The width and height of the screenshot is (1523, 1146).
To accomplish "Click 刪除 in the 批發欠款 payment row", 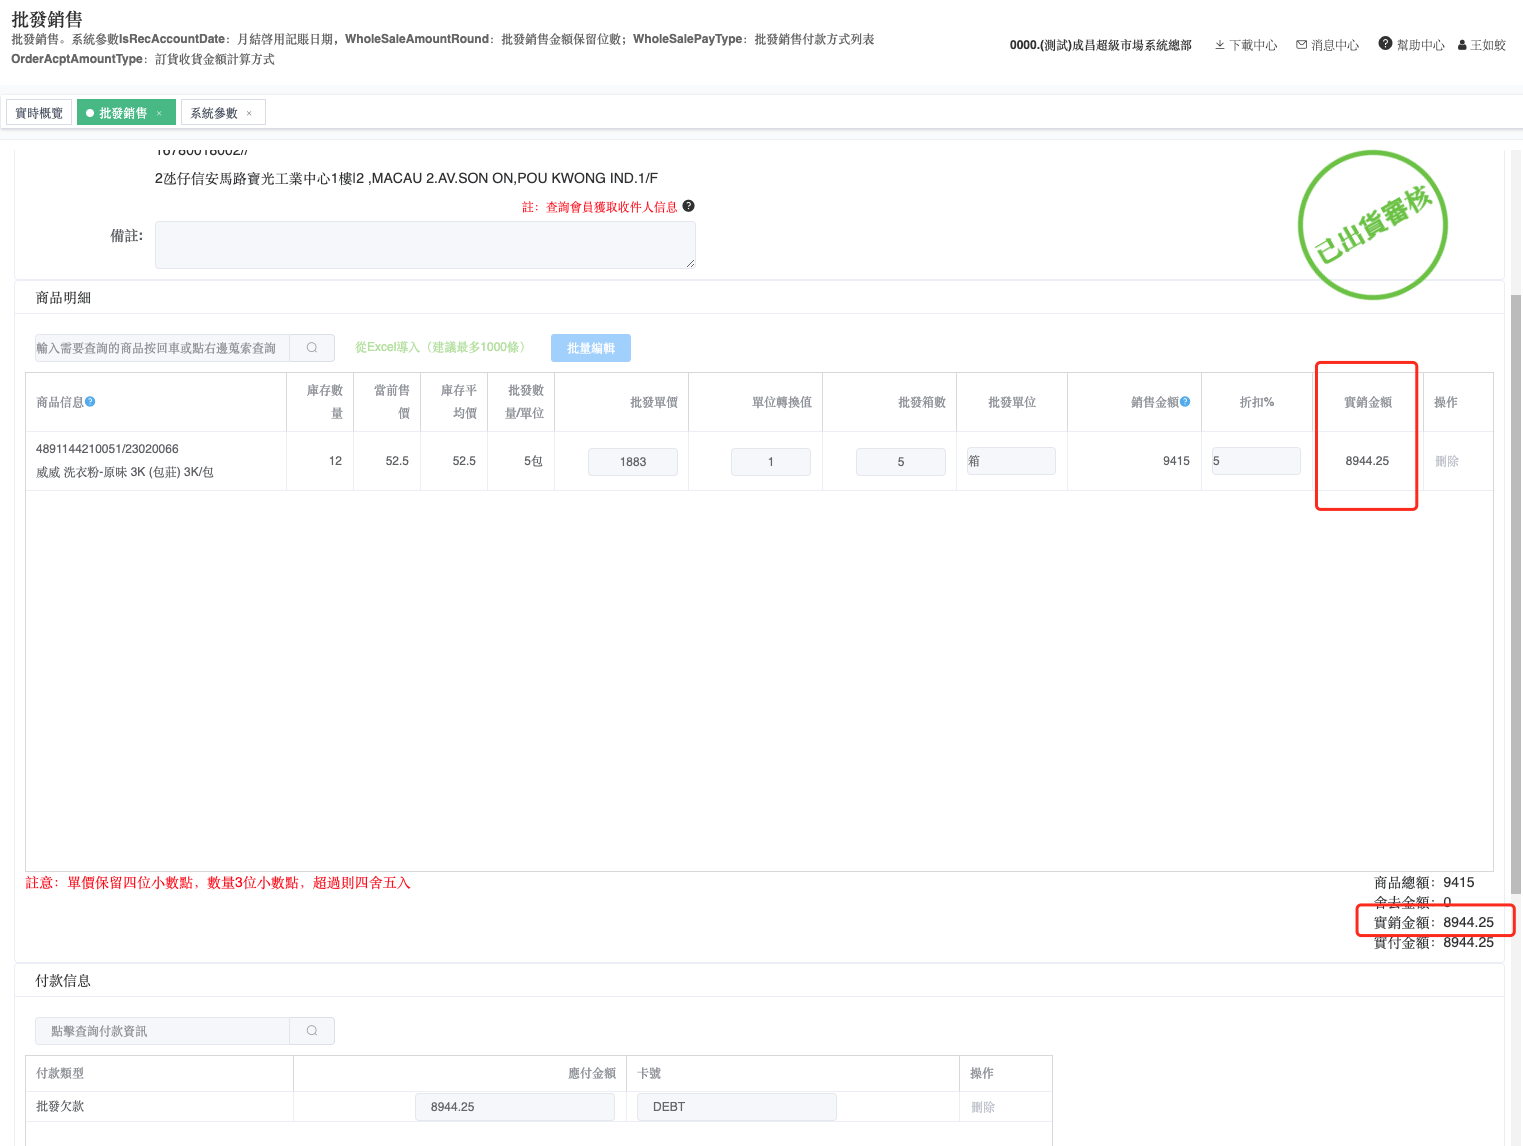I will click(x=983, y=1107).
